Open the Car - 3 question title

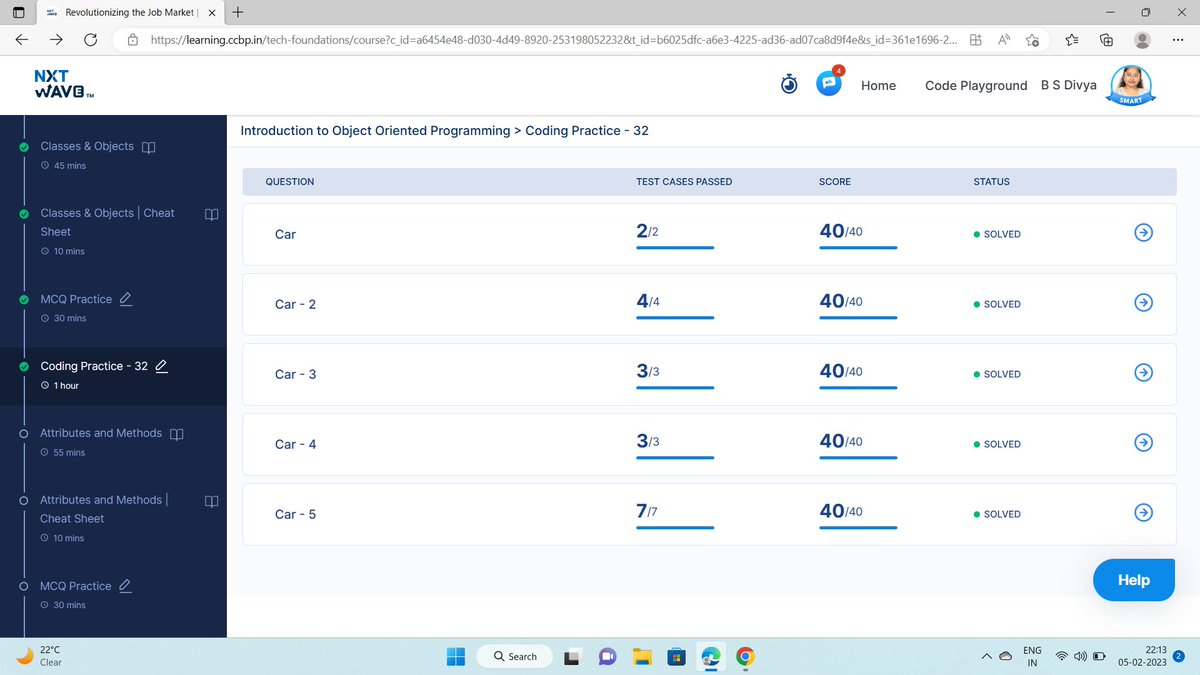tap(295, 374)
